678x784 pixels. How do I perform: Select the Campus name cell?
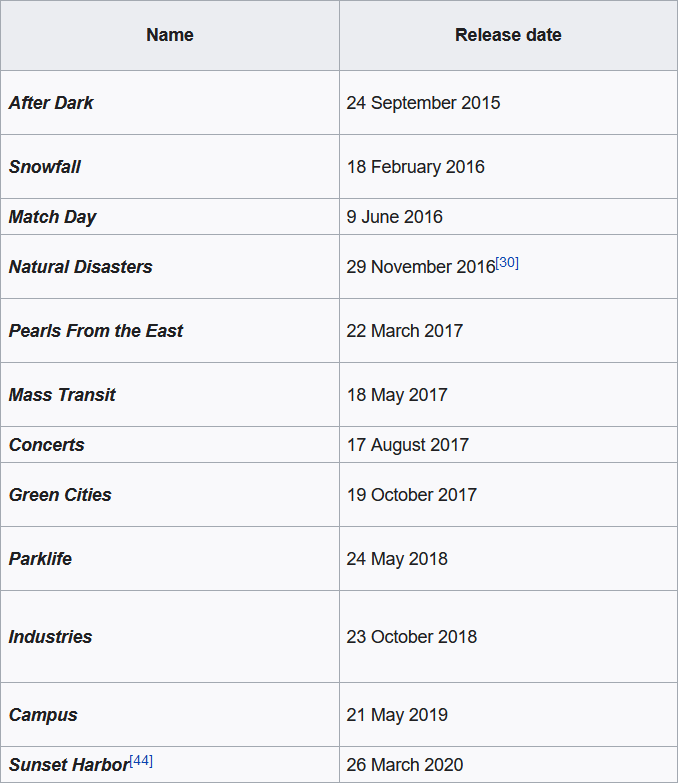click(x=170, y=714)
